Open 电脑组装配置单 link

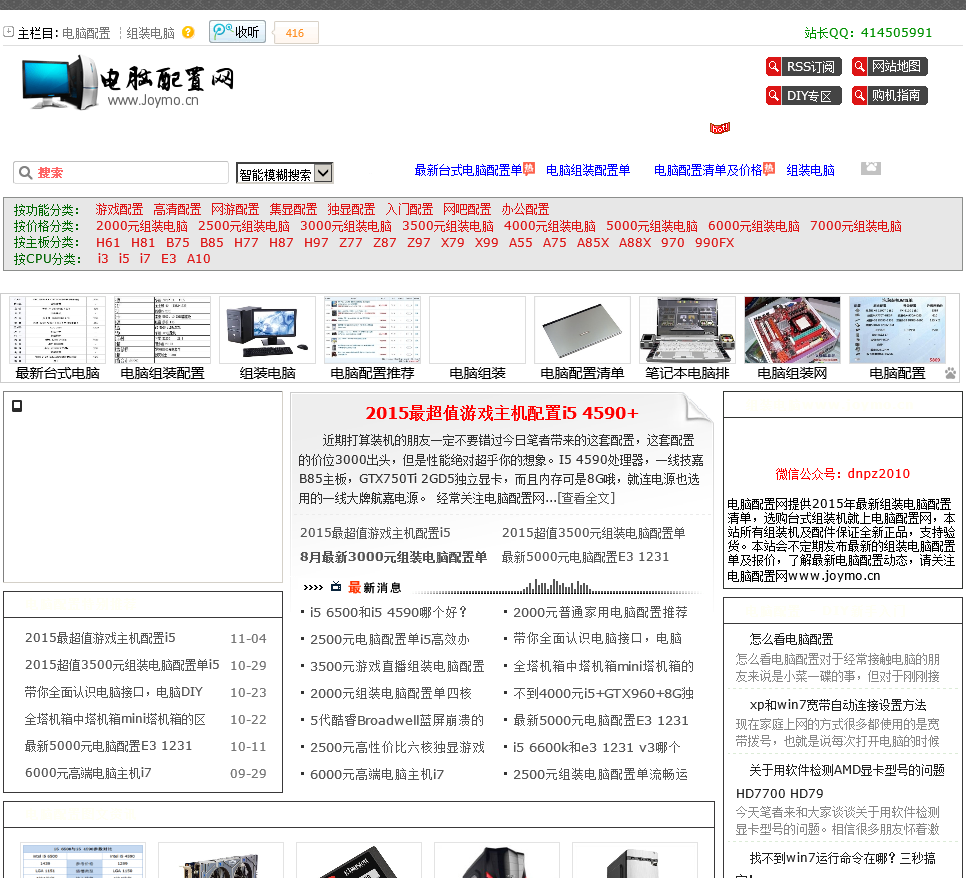(588, 170)
